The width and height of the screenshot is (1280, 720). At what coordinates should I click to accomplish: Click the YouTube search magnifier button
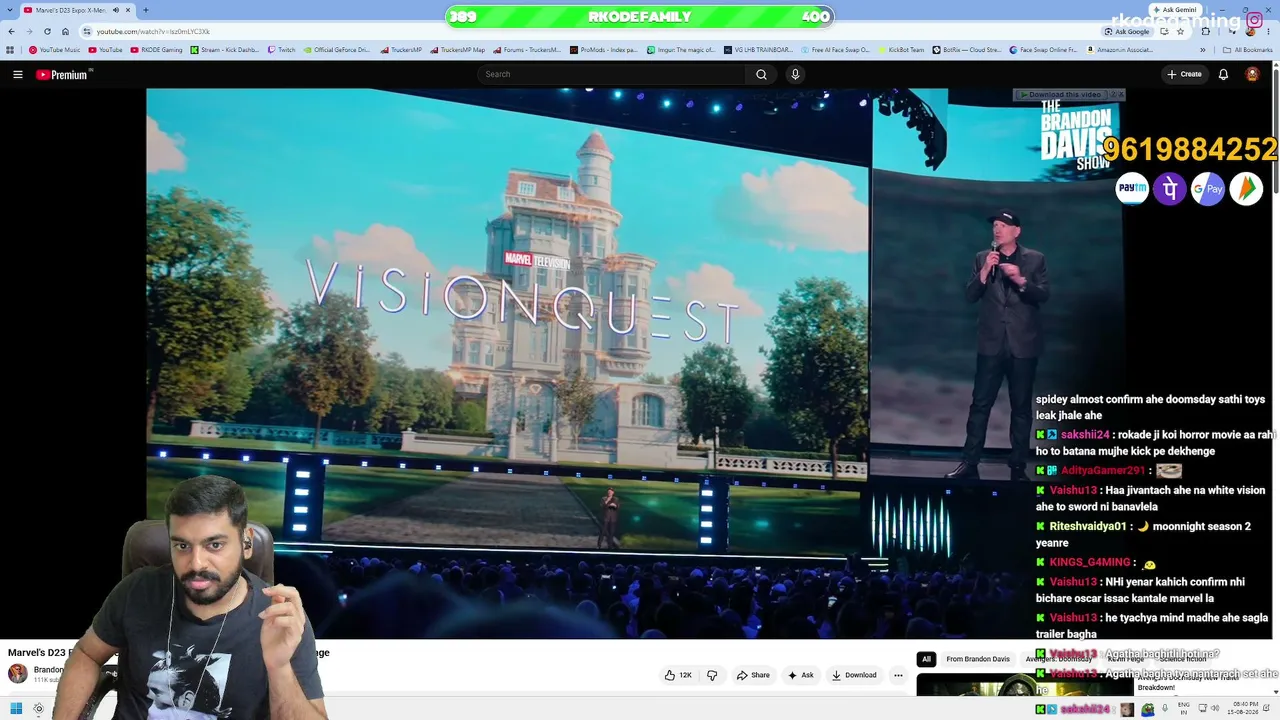point(761,74)
